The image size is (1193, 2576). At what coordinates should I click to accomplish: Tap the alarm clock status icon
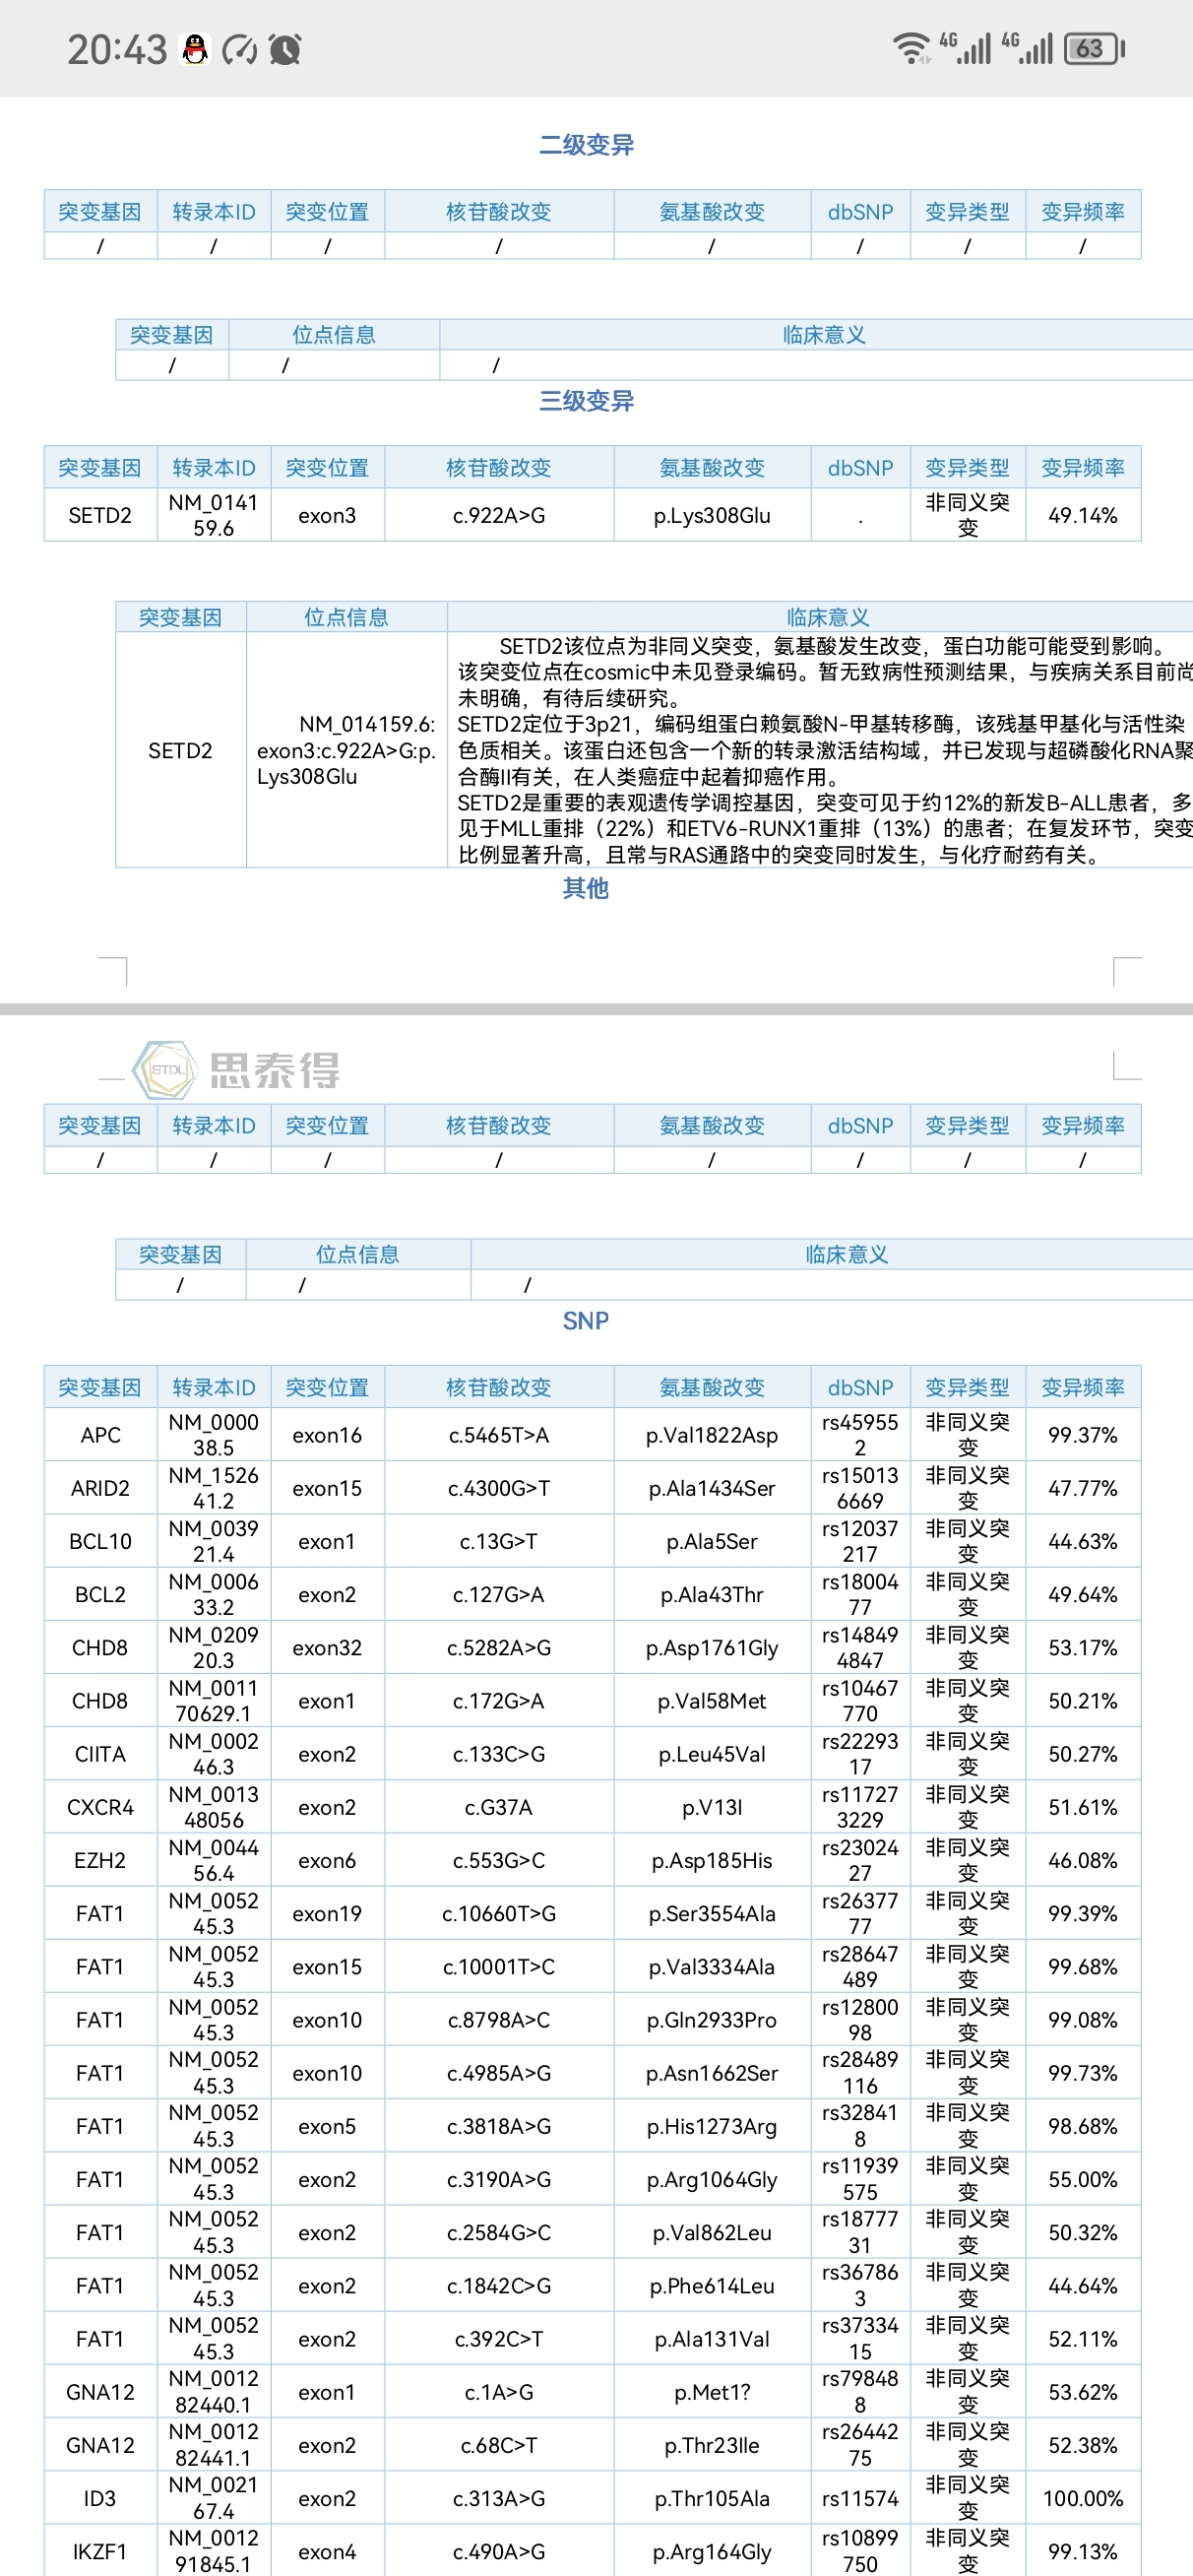coord(285,49)
